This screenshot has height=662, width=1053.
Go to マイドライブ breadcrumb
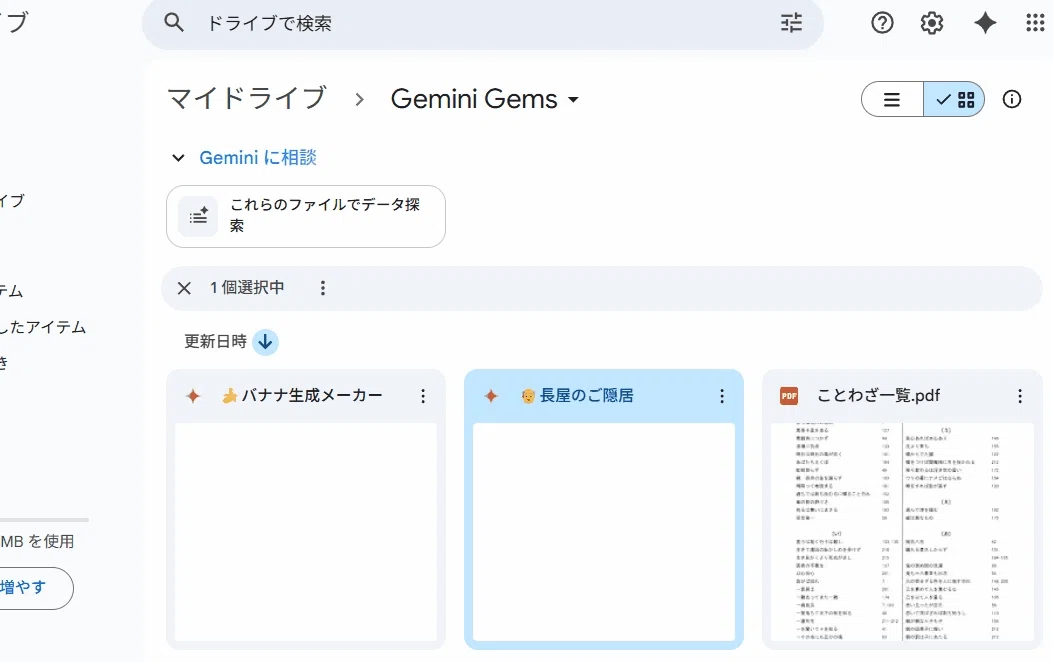click(247, 99)
